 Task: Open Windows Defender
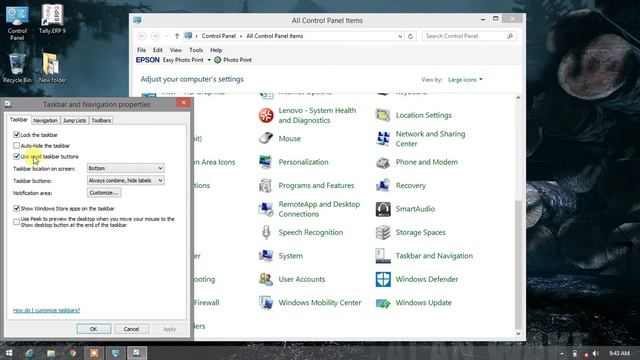point(417,279)
